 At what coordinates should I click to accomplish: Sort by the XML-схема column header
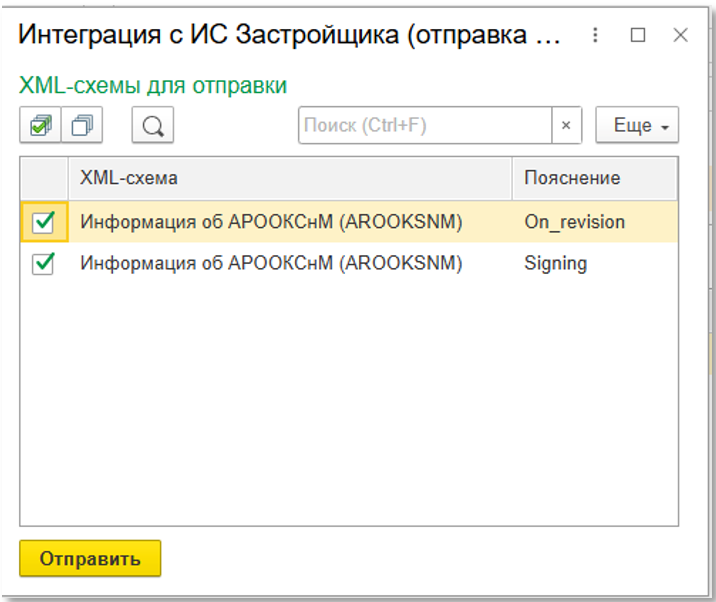pos(290,178)
